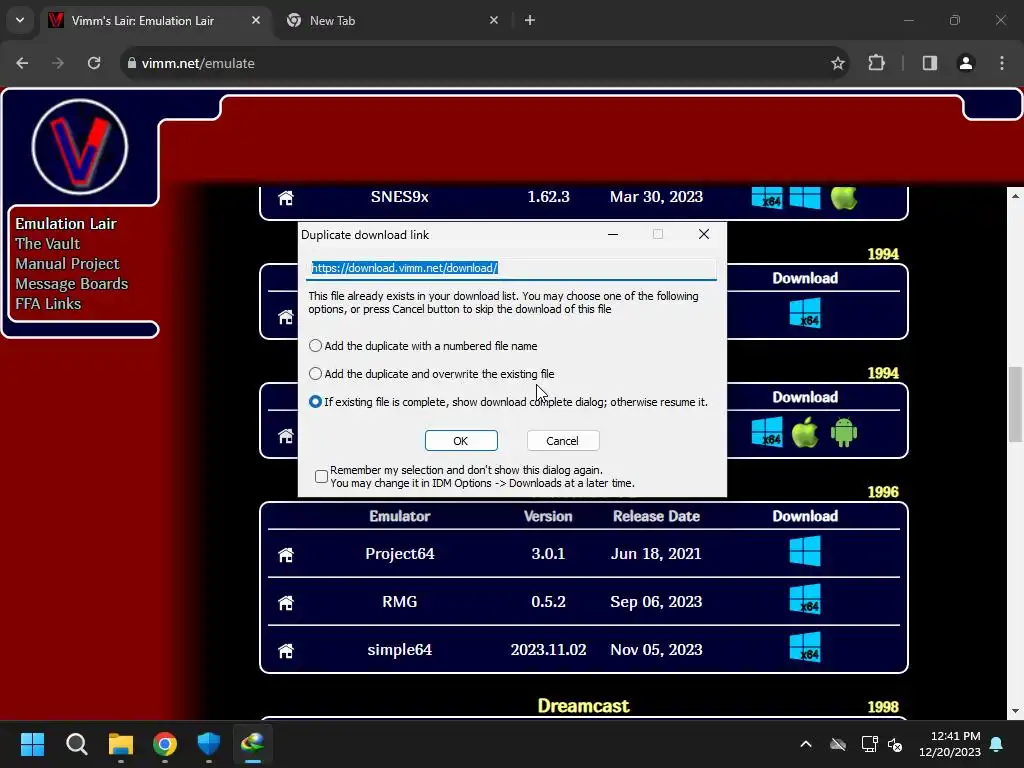Click the SNES9x home page icon

(285, 198)
